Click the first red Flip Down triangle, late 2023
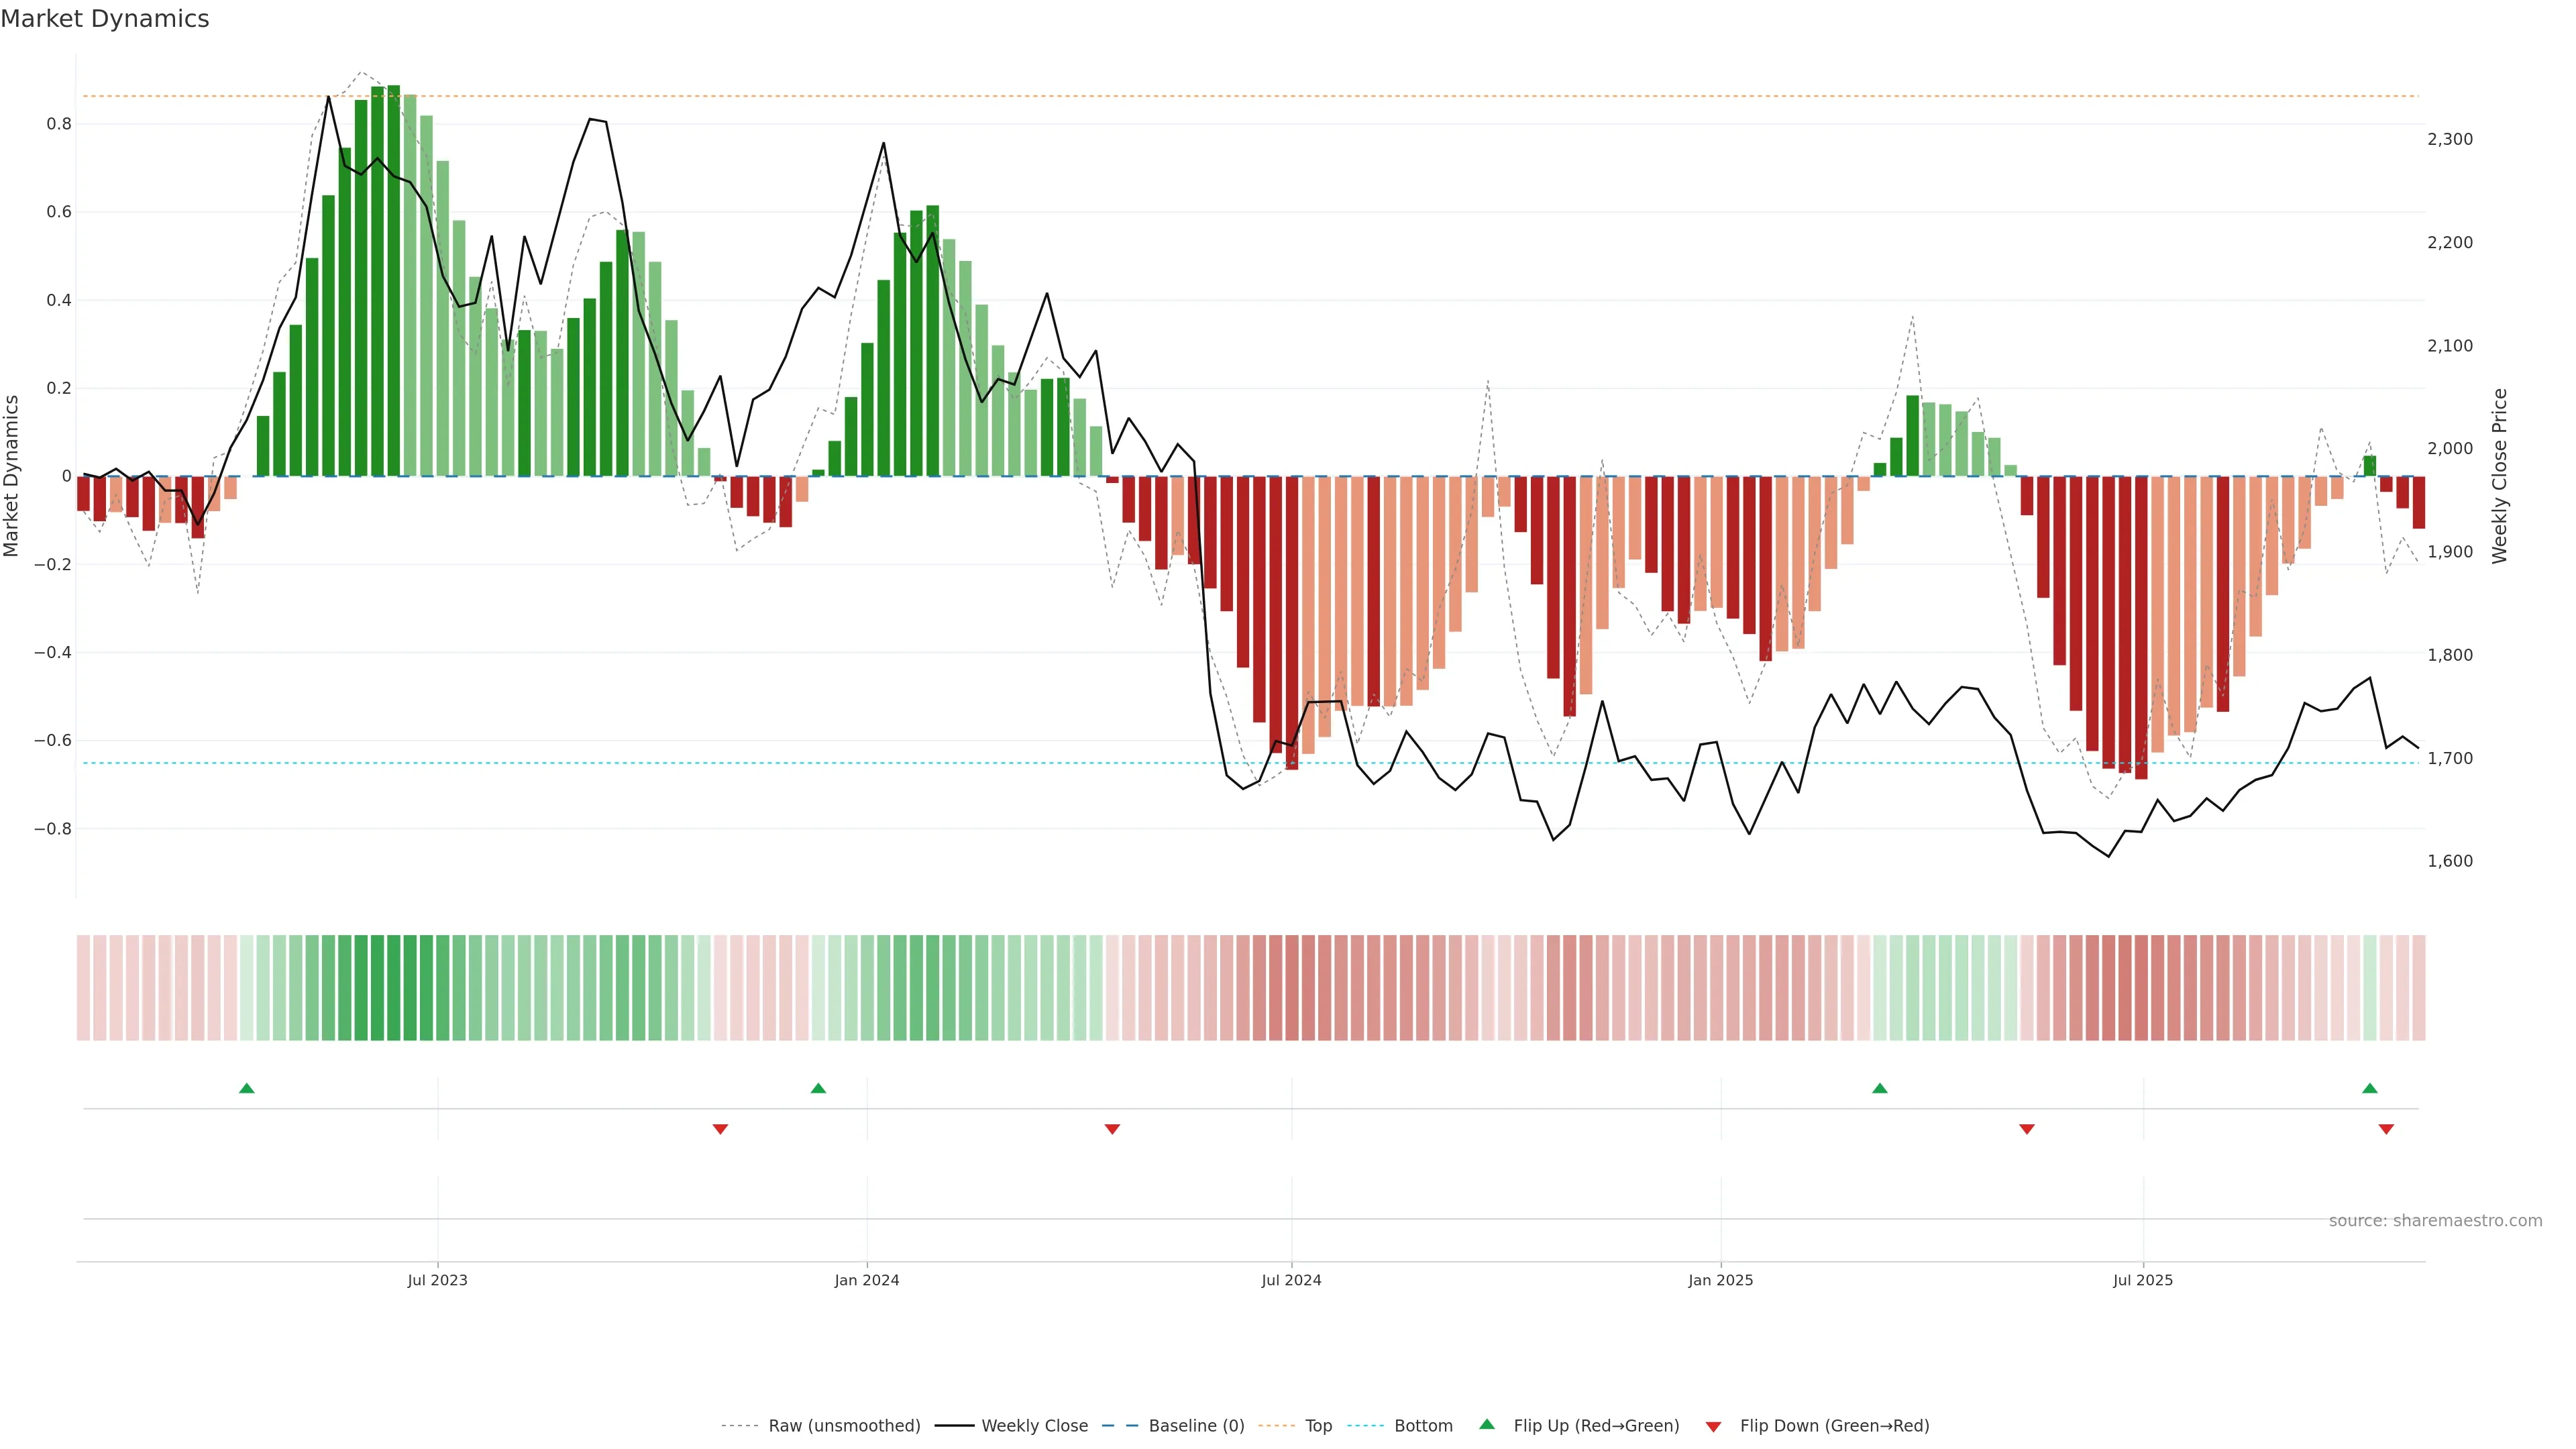 [720, 1129]
